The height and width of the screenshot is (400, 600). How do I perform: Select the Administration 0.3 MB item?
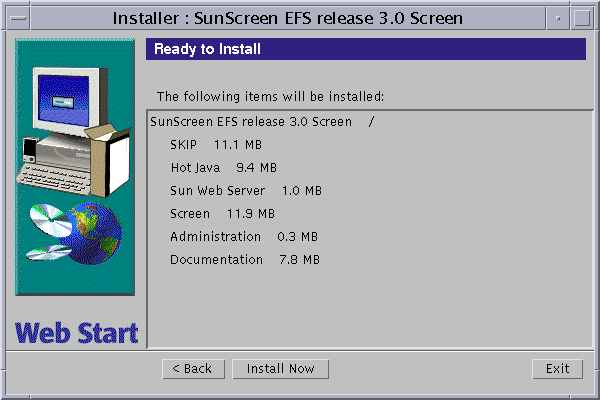click(244, 237)
